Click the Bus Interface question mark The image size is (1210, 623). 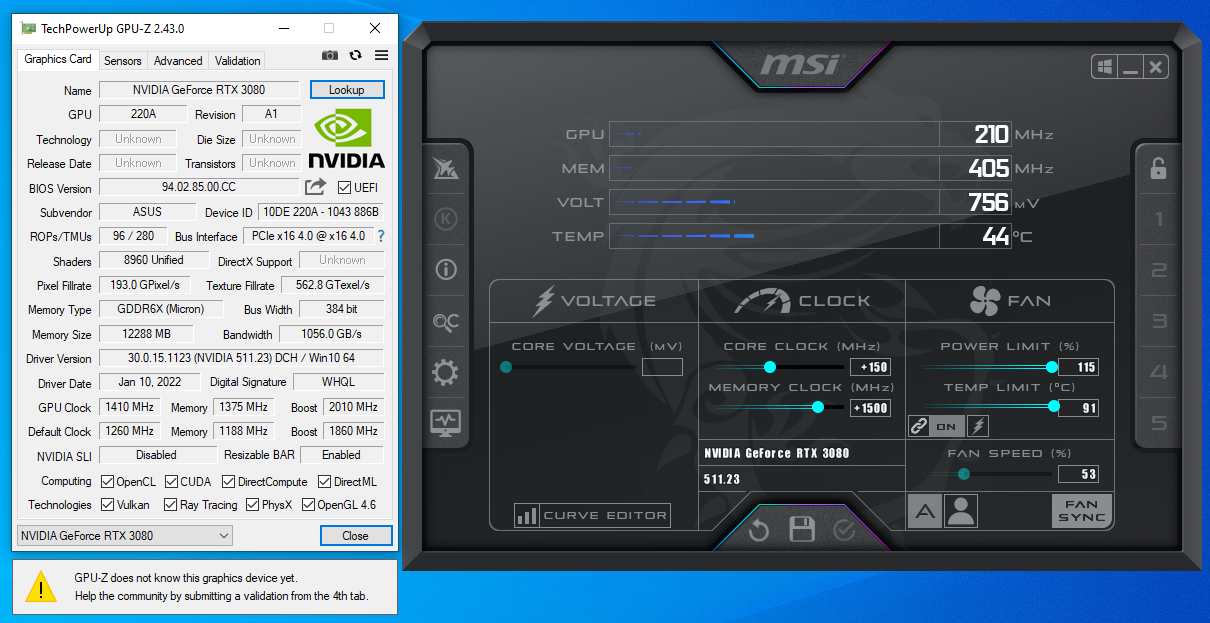click(380, 236)
